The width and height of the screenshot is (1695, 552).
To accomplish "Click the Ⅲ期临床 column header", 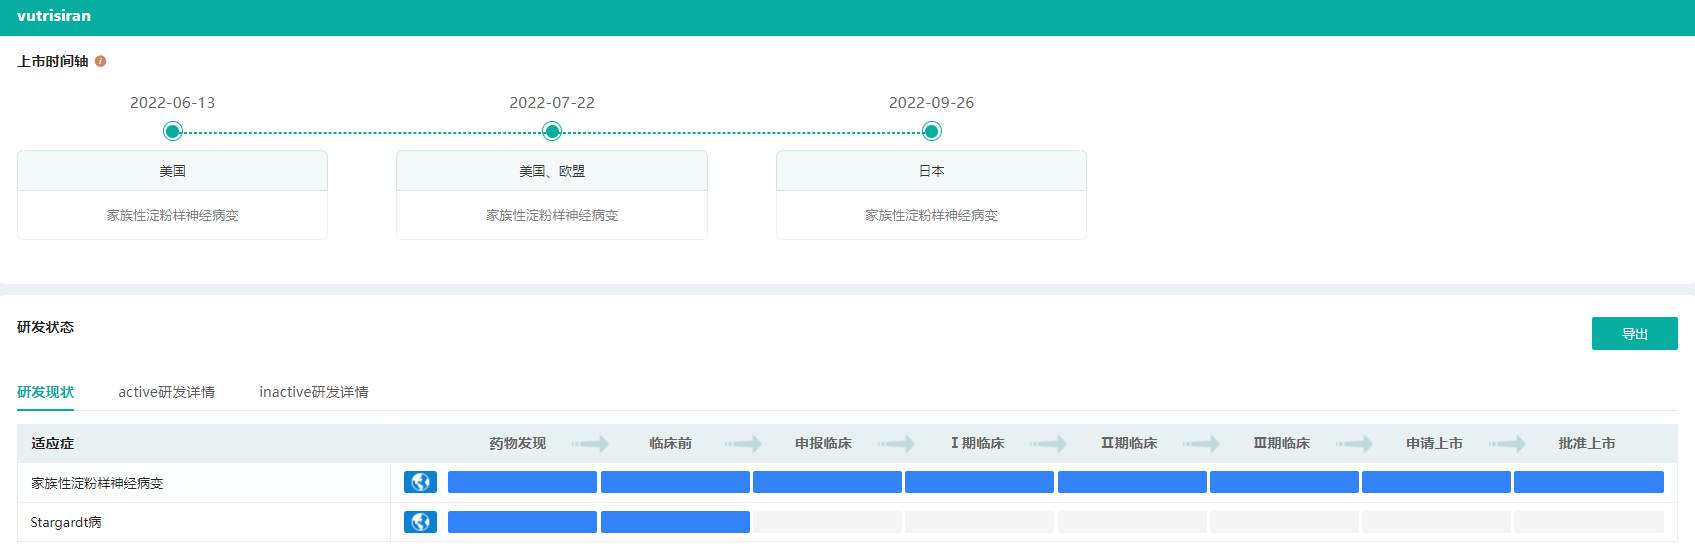I will pyautogui.click(x=1281, y=443).
